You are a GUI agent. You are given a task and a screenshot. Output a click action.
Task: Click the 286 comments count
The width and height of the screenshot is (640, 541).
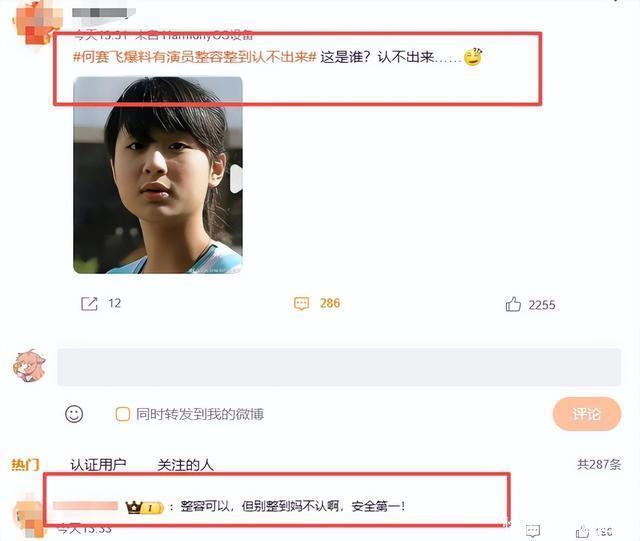330,303
